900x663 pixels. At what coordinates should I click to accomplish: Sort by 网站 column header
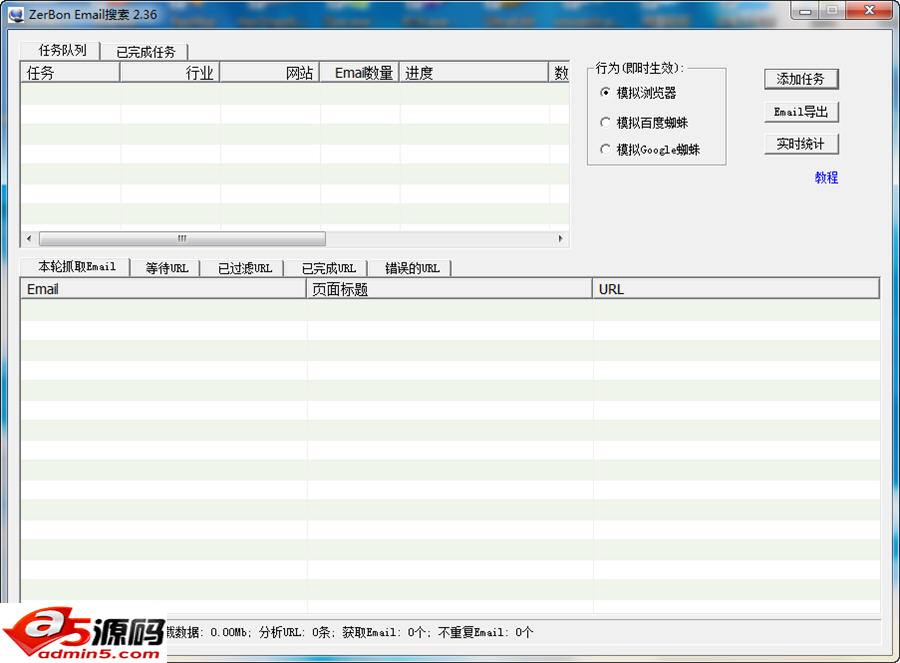coord(270,72)
